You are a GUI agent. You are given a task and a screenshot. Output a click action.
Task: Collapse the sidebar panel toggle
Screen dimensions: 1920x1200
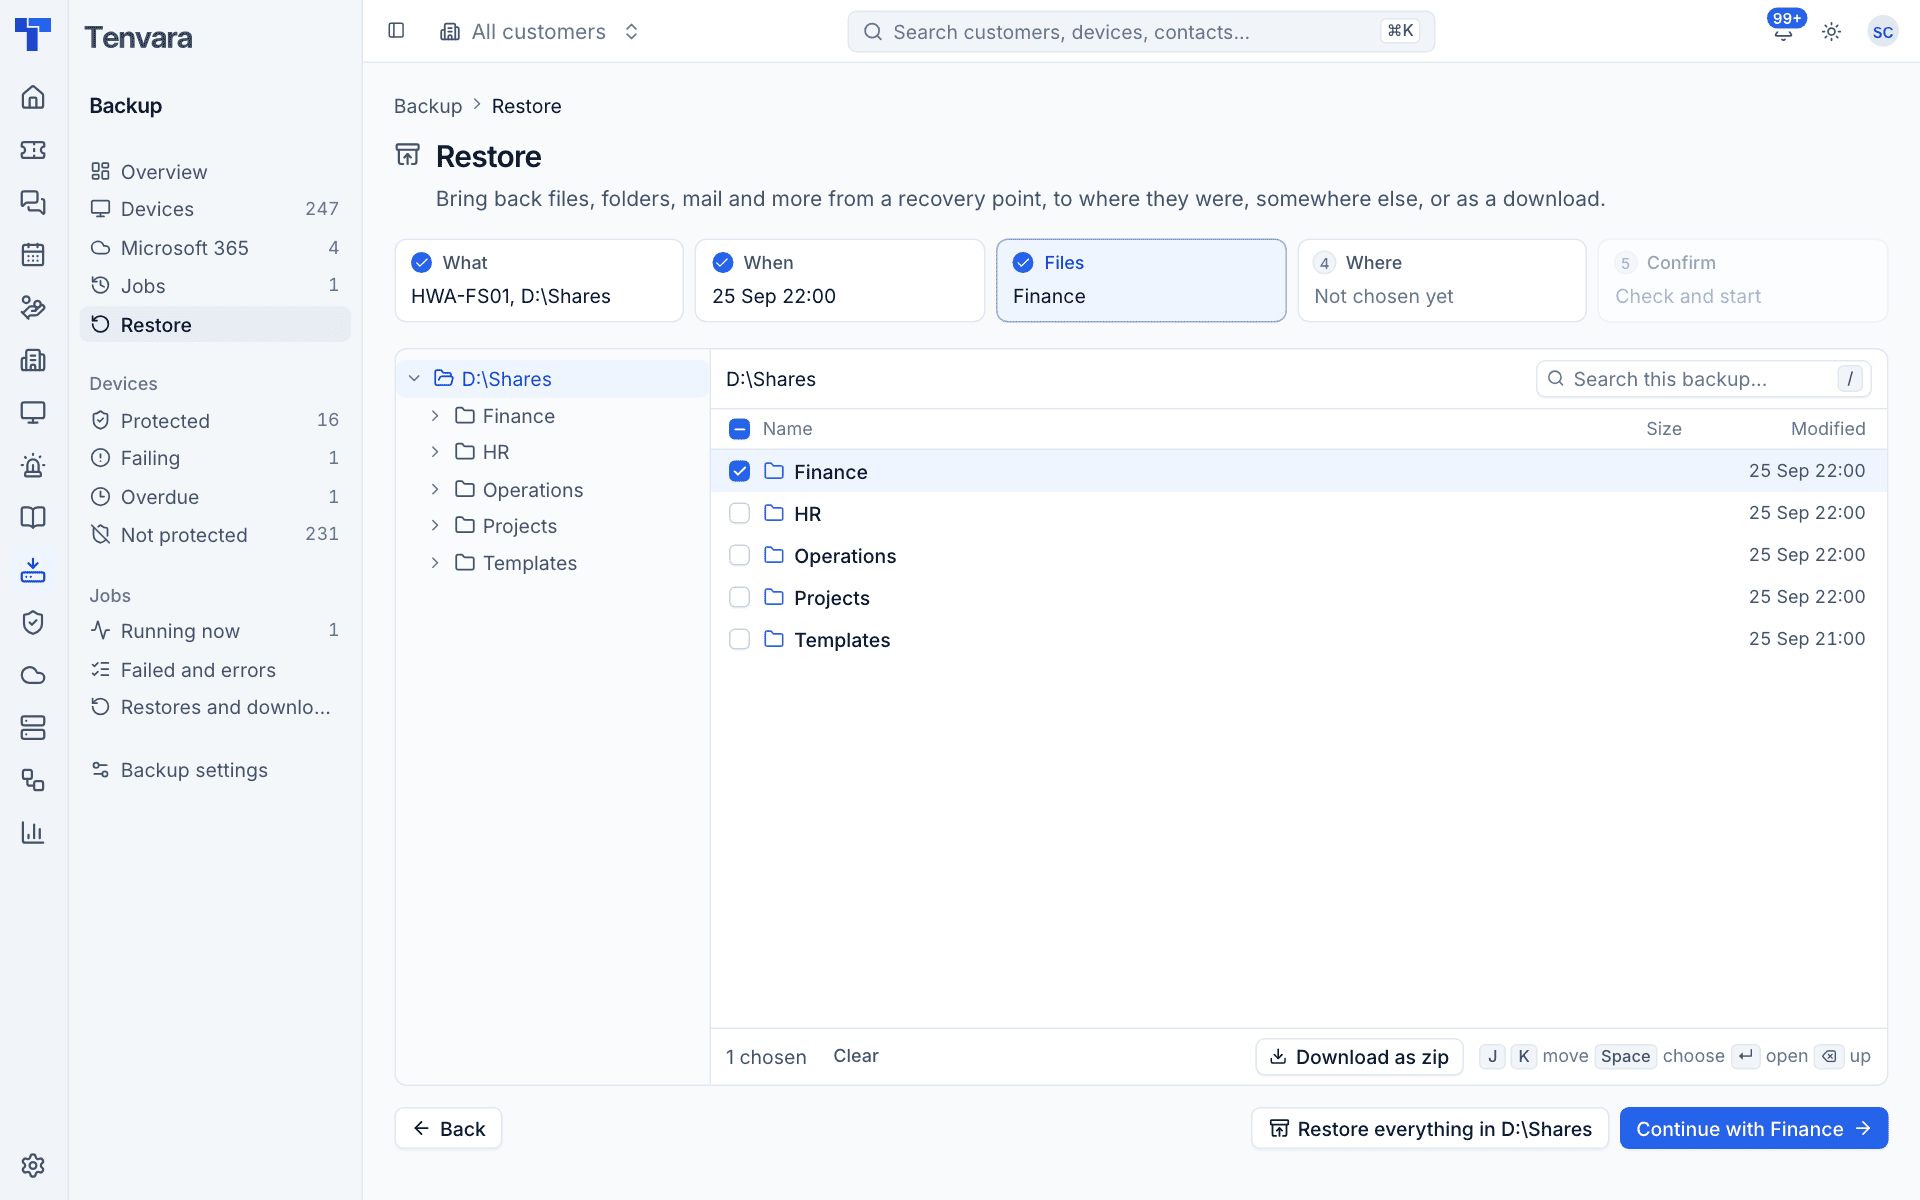[396, 31]
